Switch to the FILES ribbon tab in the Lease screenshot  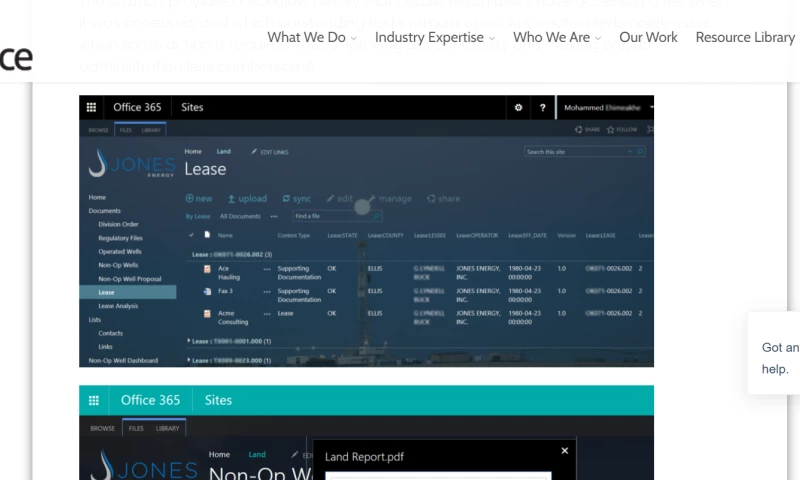pyautogui.click(x=126, y=130)
